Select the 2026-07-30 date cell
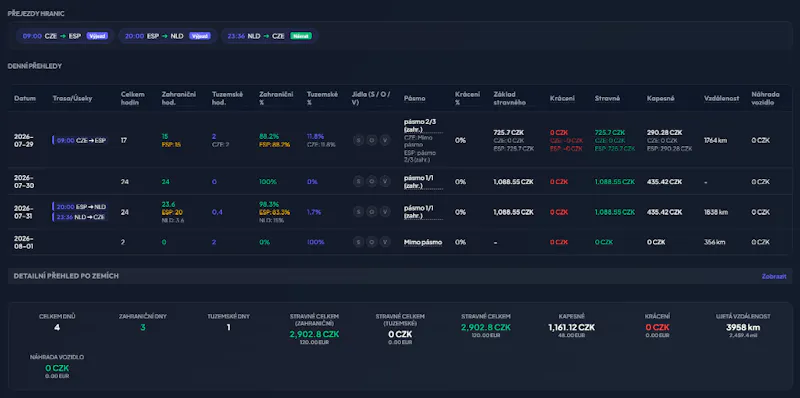This screenshot has width=800, height=398. coord(23,182)
